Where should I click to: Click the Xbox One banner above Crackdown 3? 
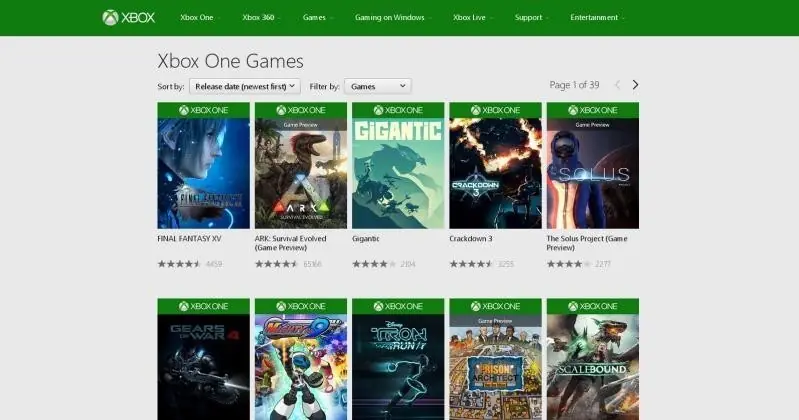tap(495, 110)
